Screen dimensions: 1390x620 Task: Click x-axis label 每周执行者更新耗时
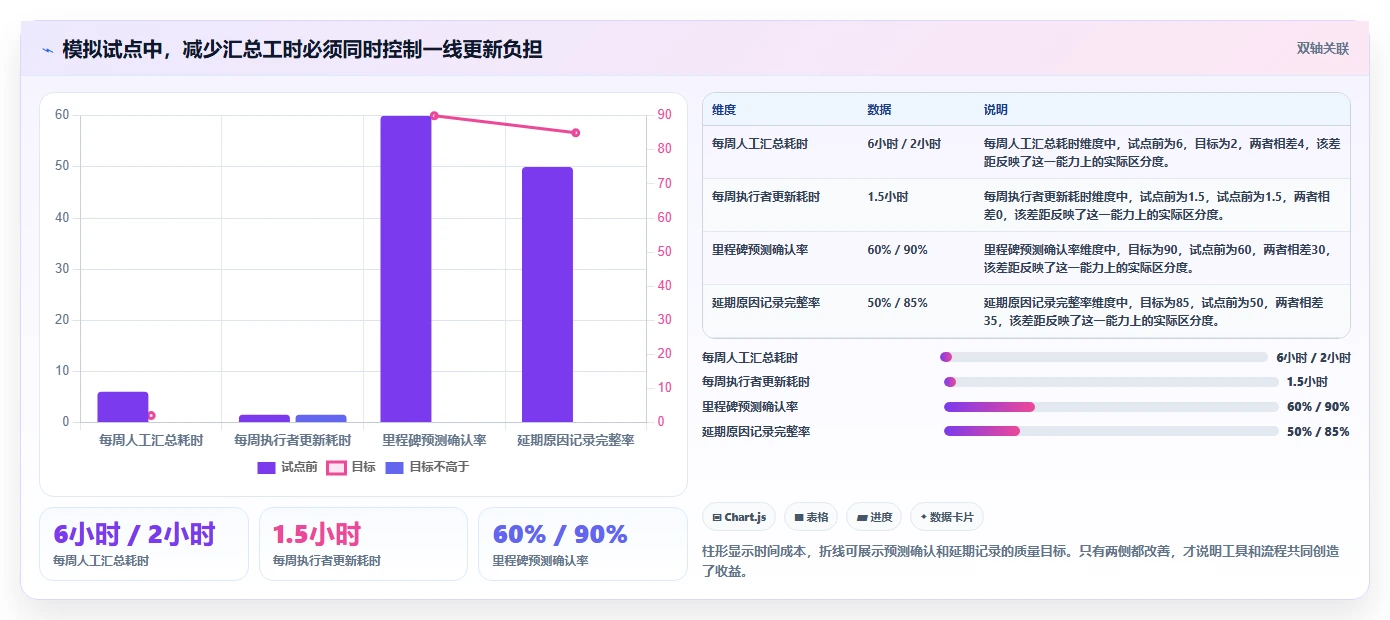tap(293, 440)
